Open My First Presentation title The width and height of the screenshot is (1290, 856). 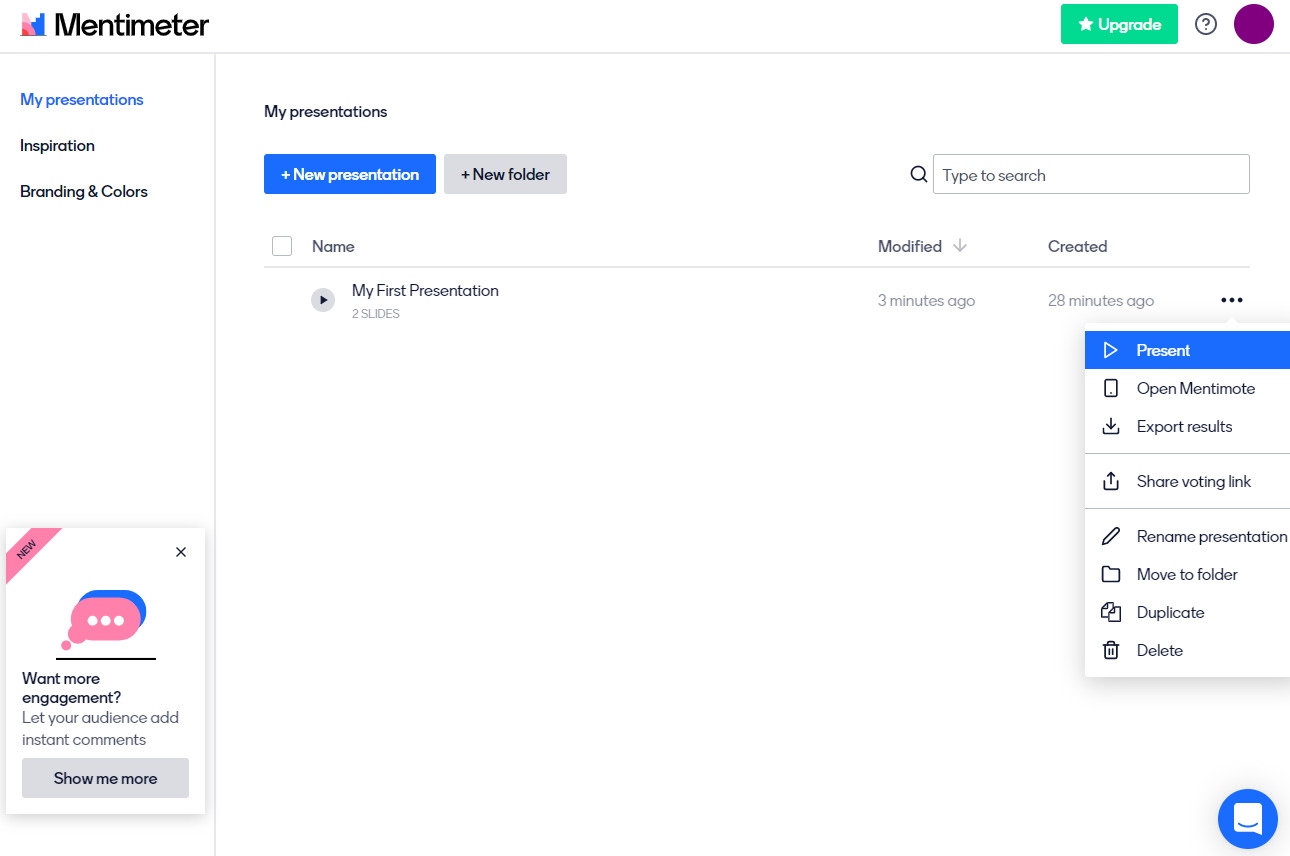[x=425, y=290]
